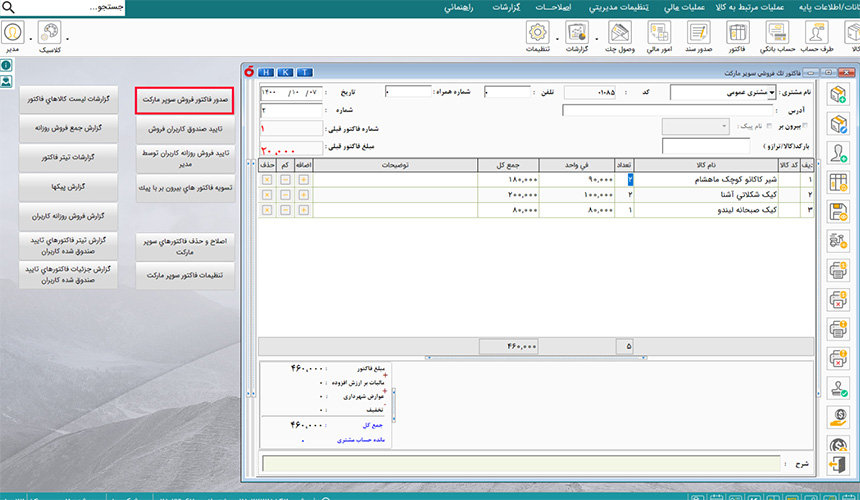Click the ۴۶۰,۰۰۰ total in table footer
This screenshot has width=860, height=500.
pos(508,346)
